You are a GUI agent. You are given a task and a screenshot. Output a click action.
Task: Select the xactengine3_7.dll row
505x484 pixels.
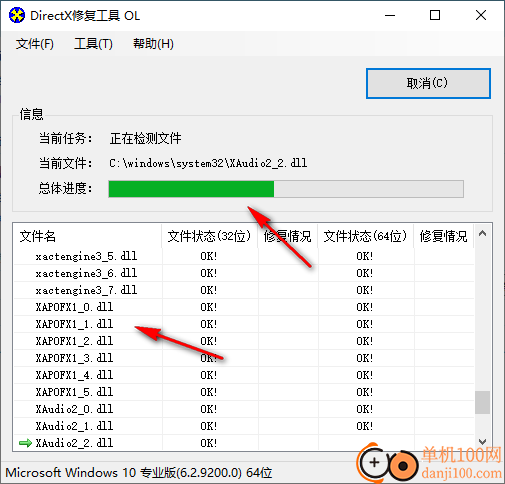click(244, 290)
